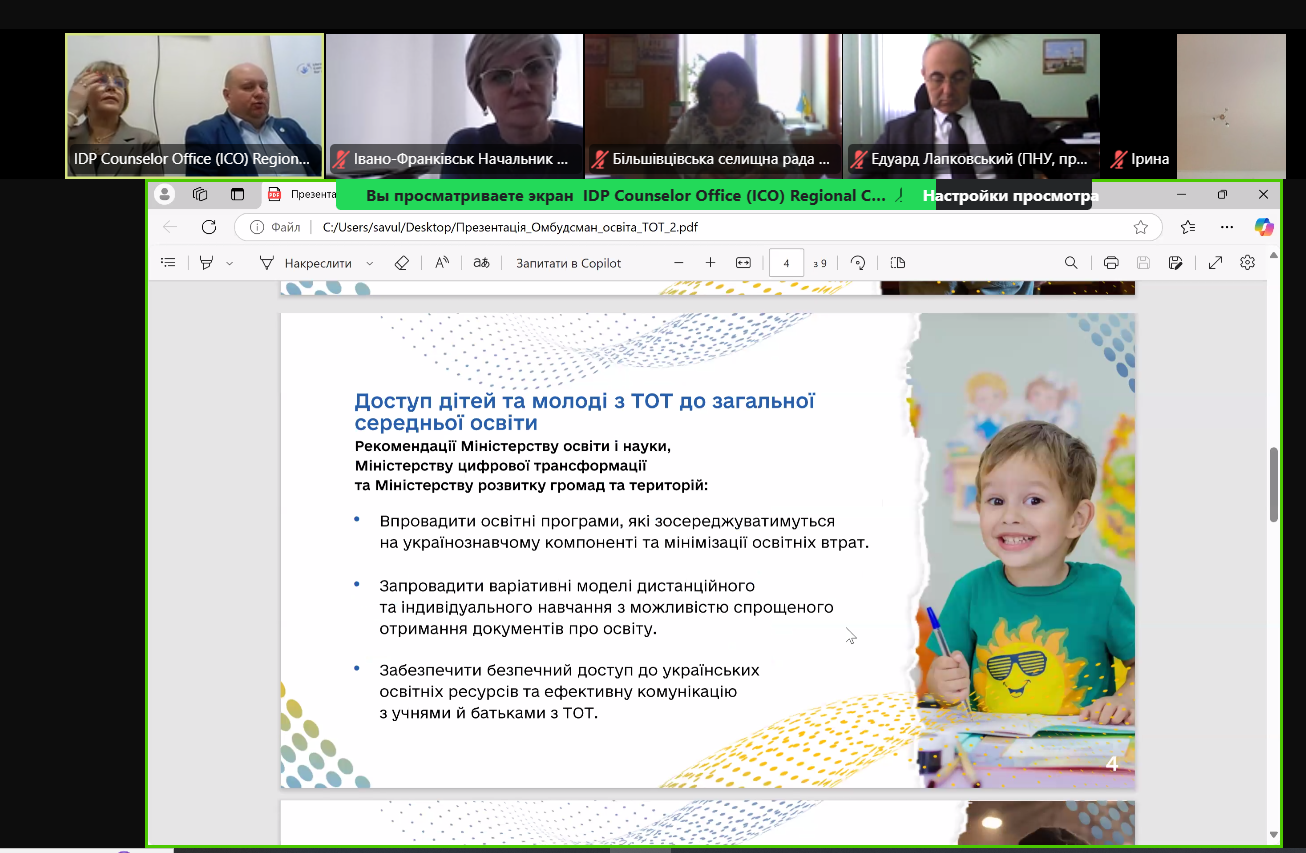Click muted mic icon next to Ірина
The height and width of the screenshot is (853, 1306).
pyautogui.click(x=1118, y=159)
